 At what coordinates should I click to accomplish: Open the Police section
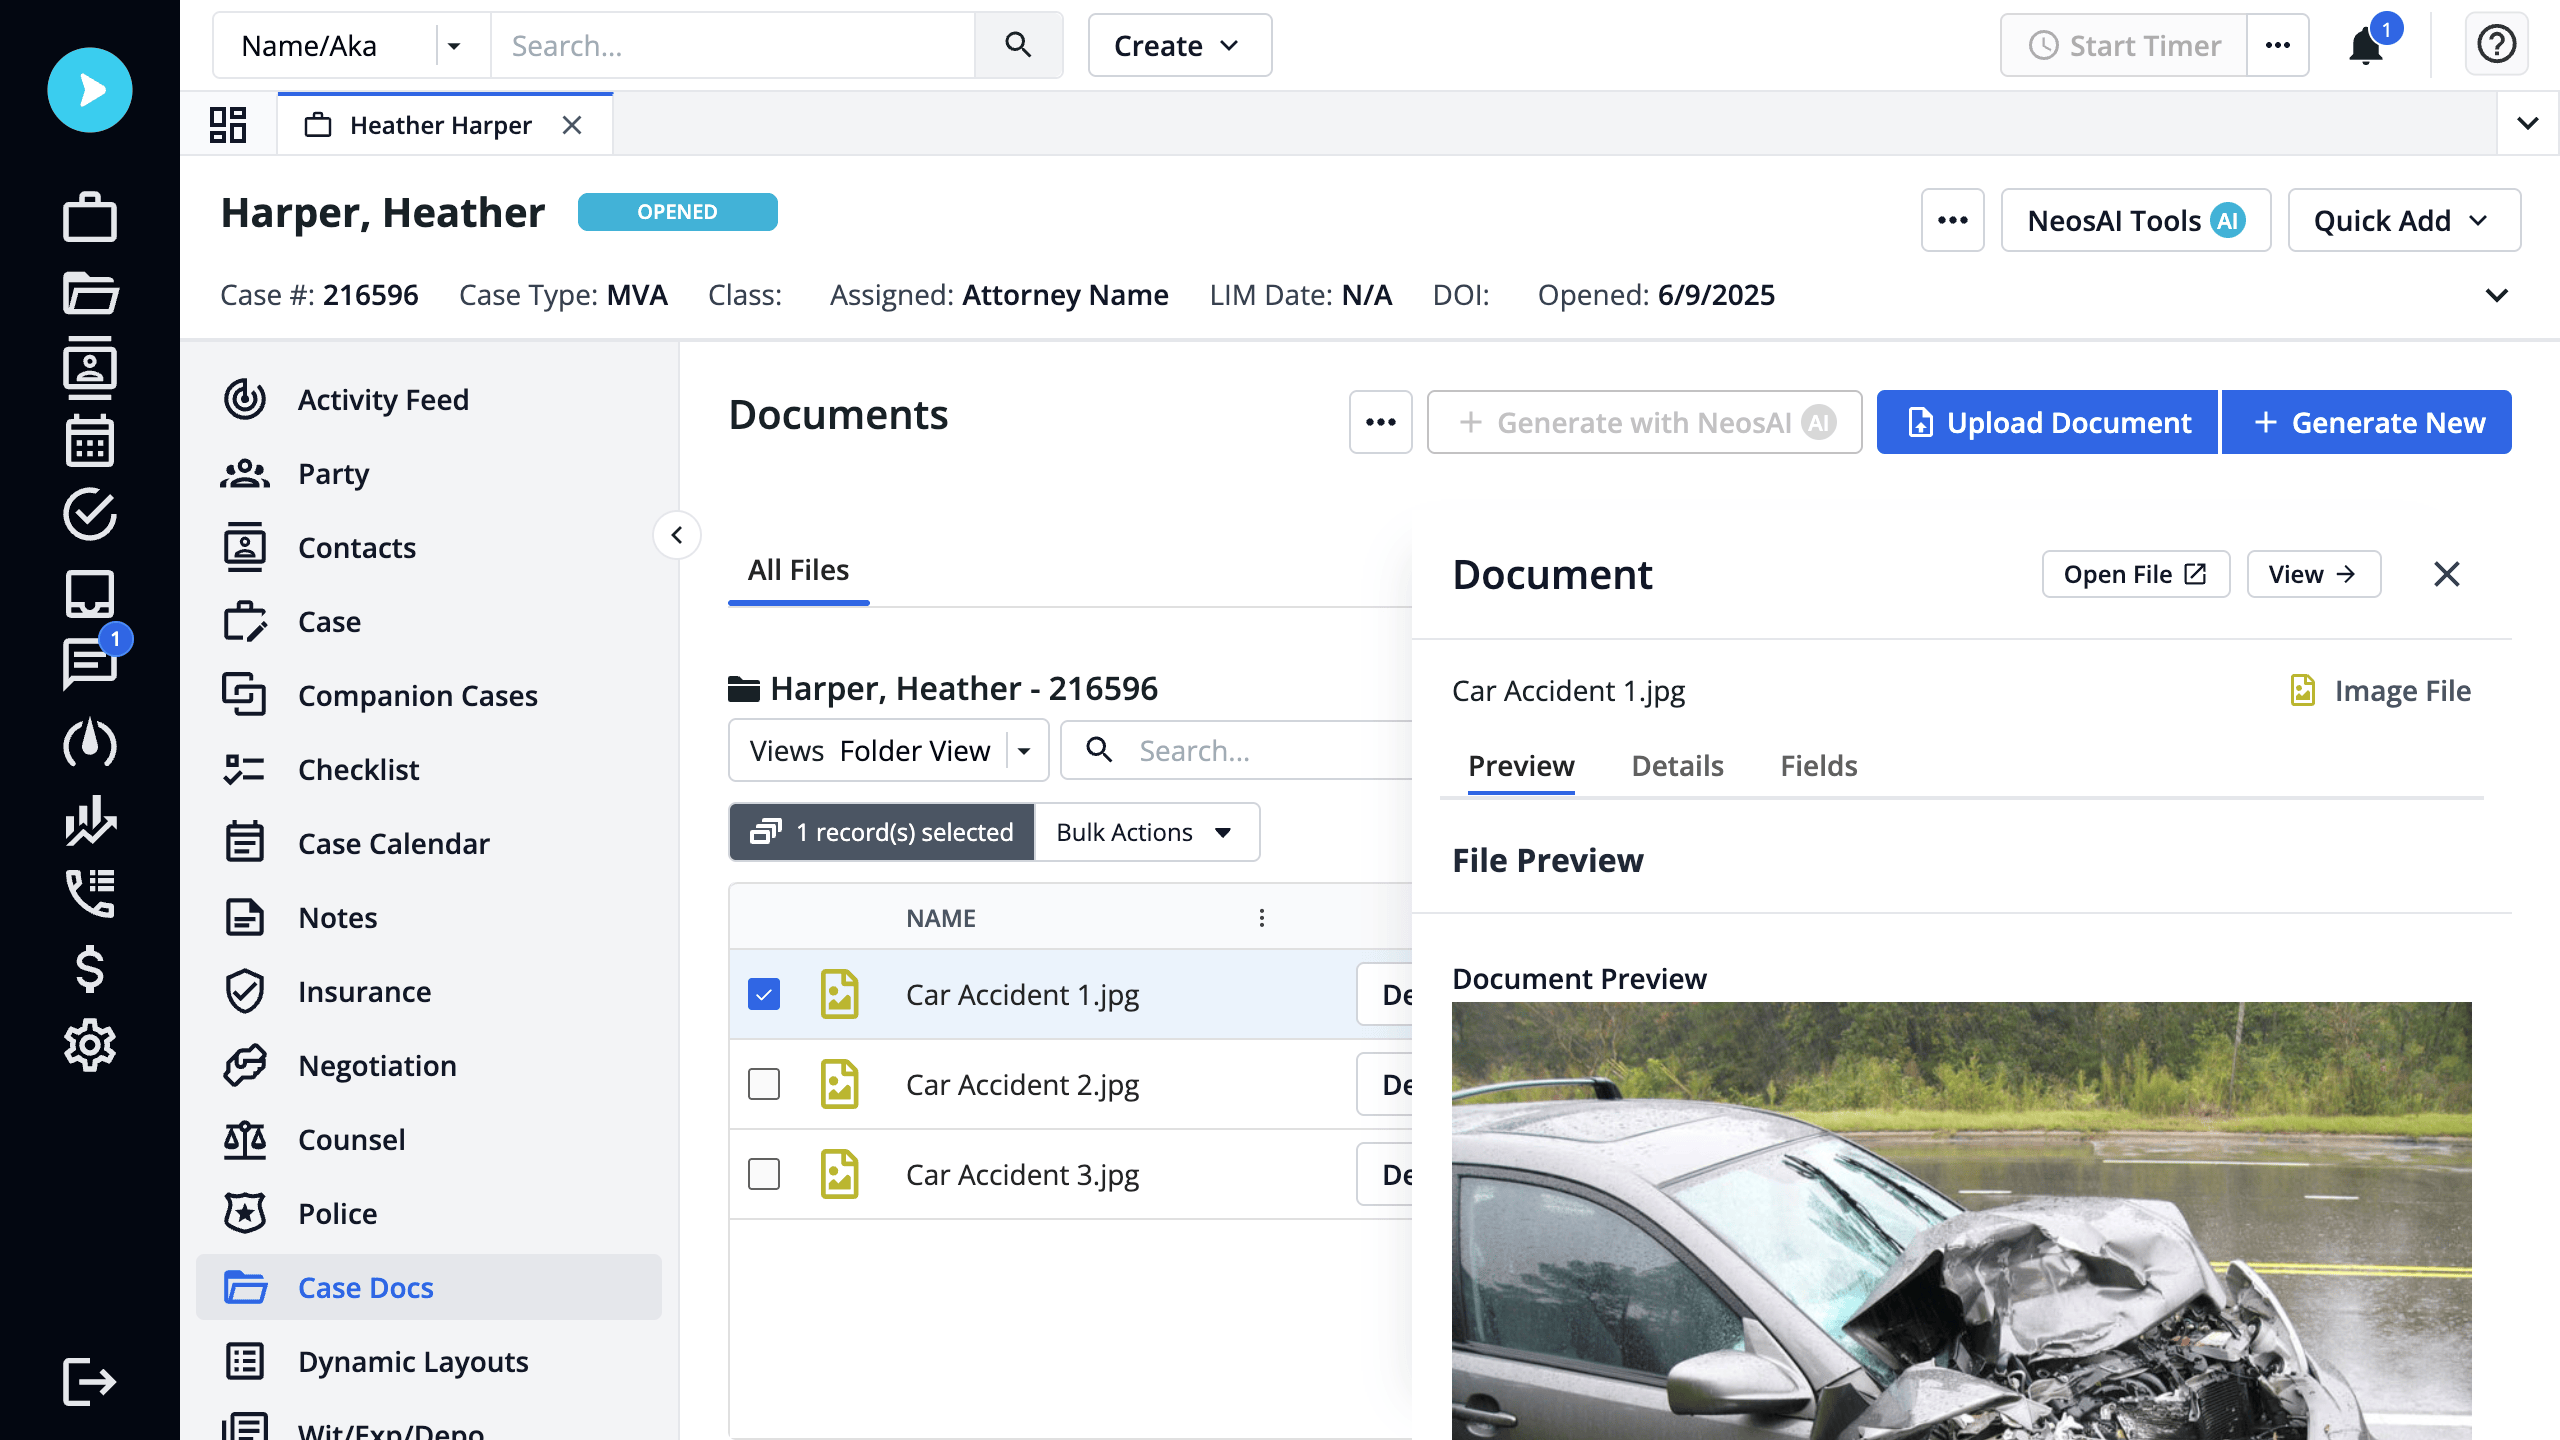point(339,1213)
